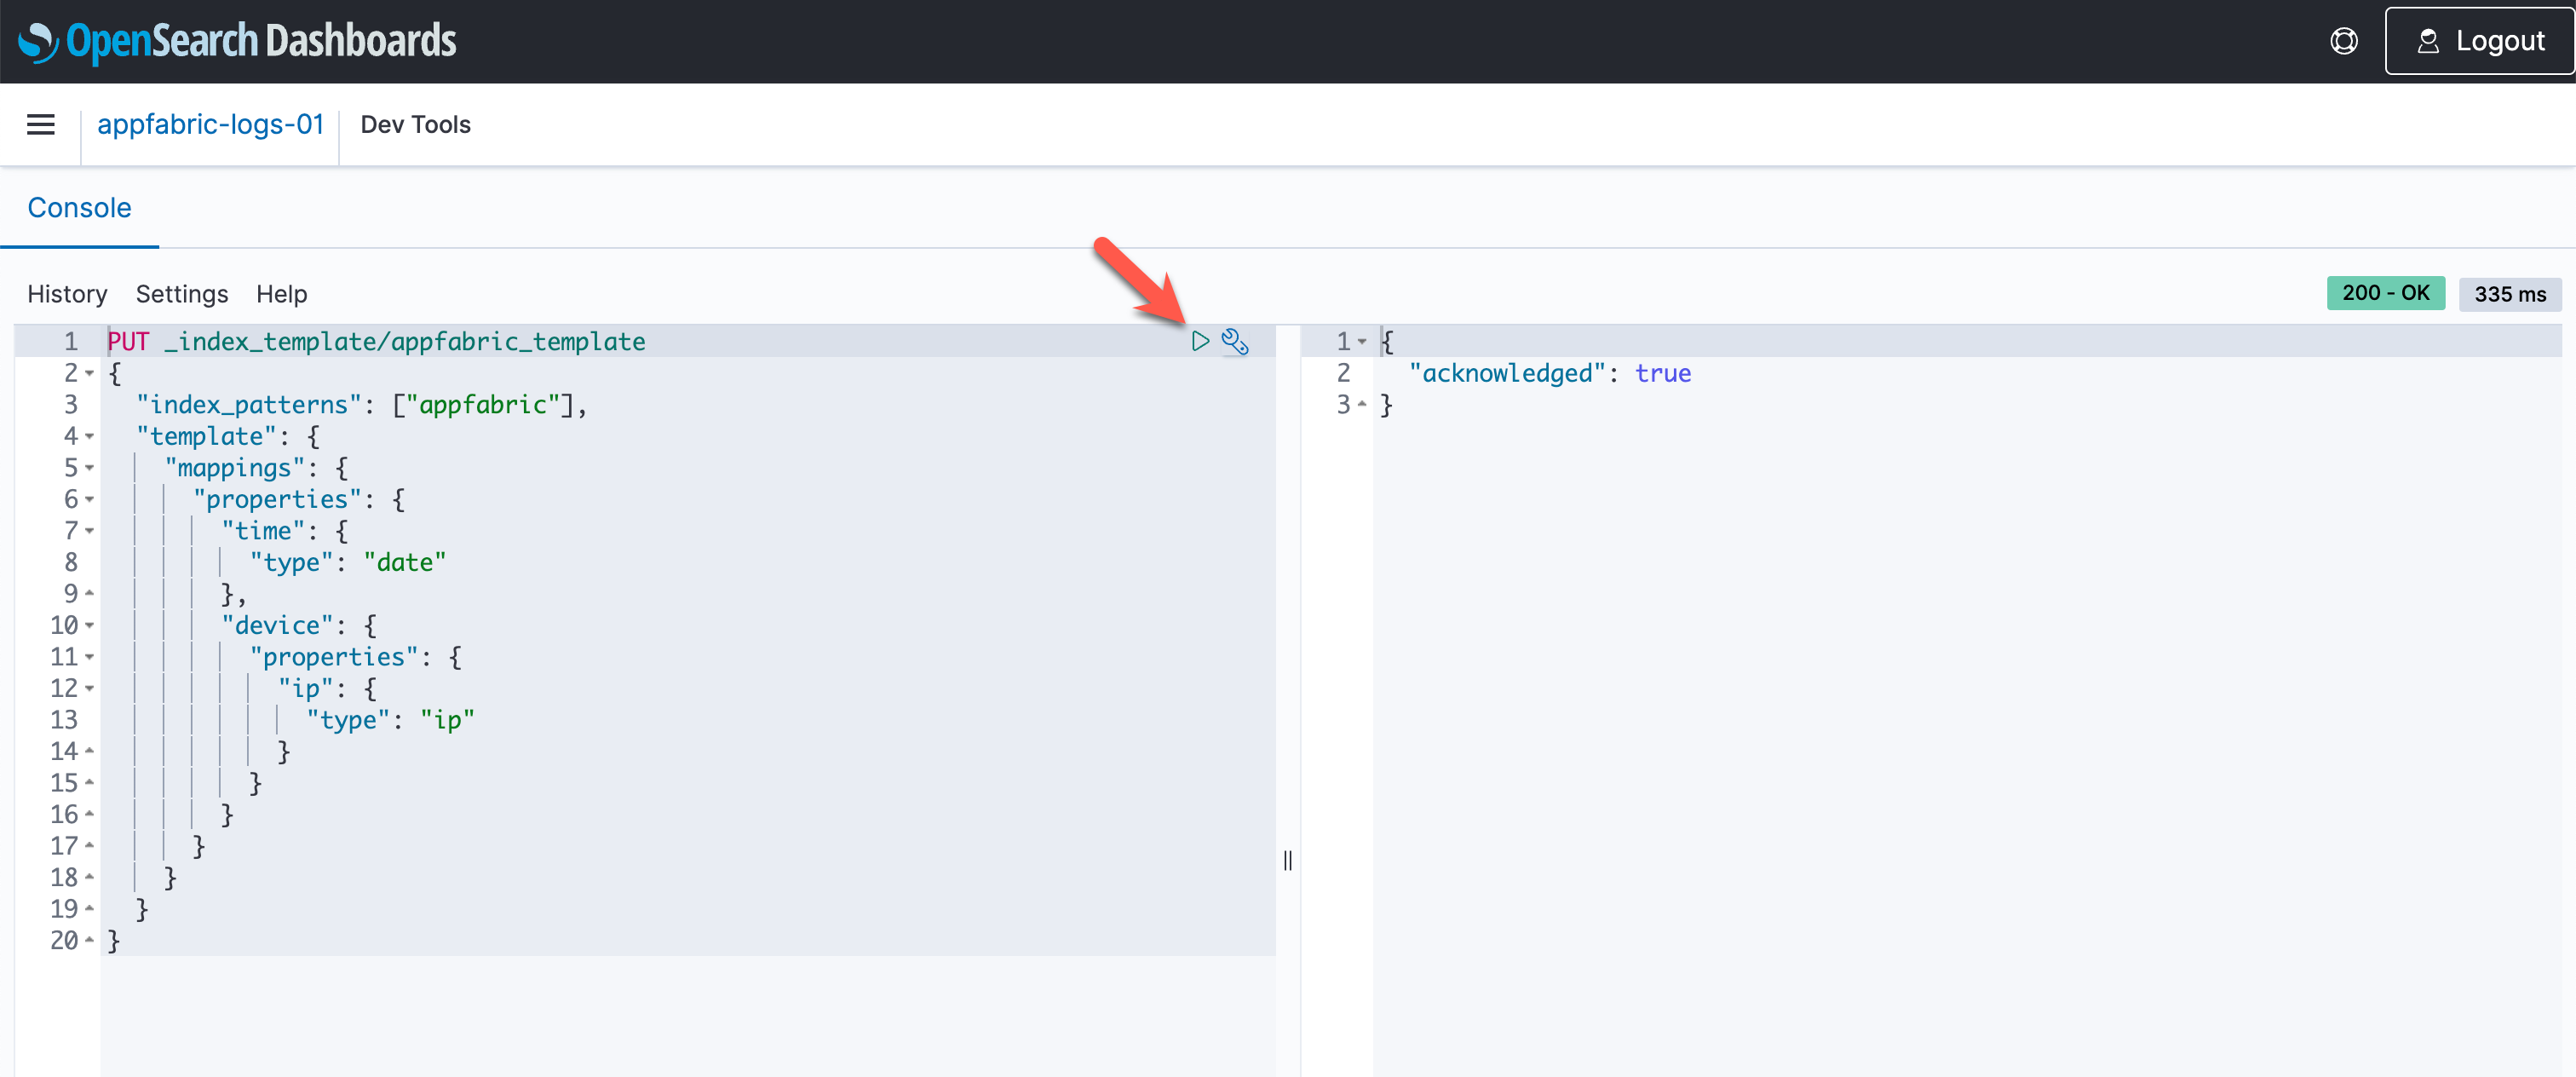Screen dimensions: 2576x1077
Task: Open the History menu
Action: [x=67, y=294]
